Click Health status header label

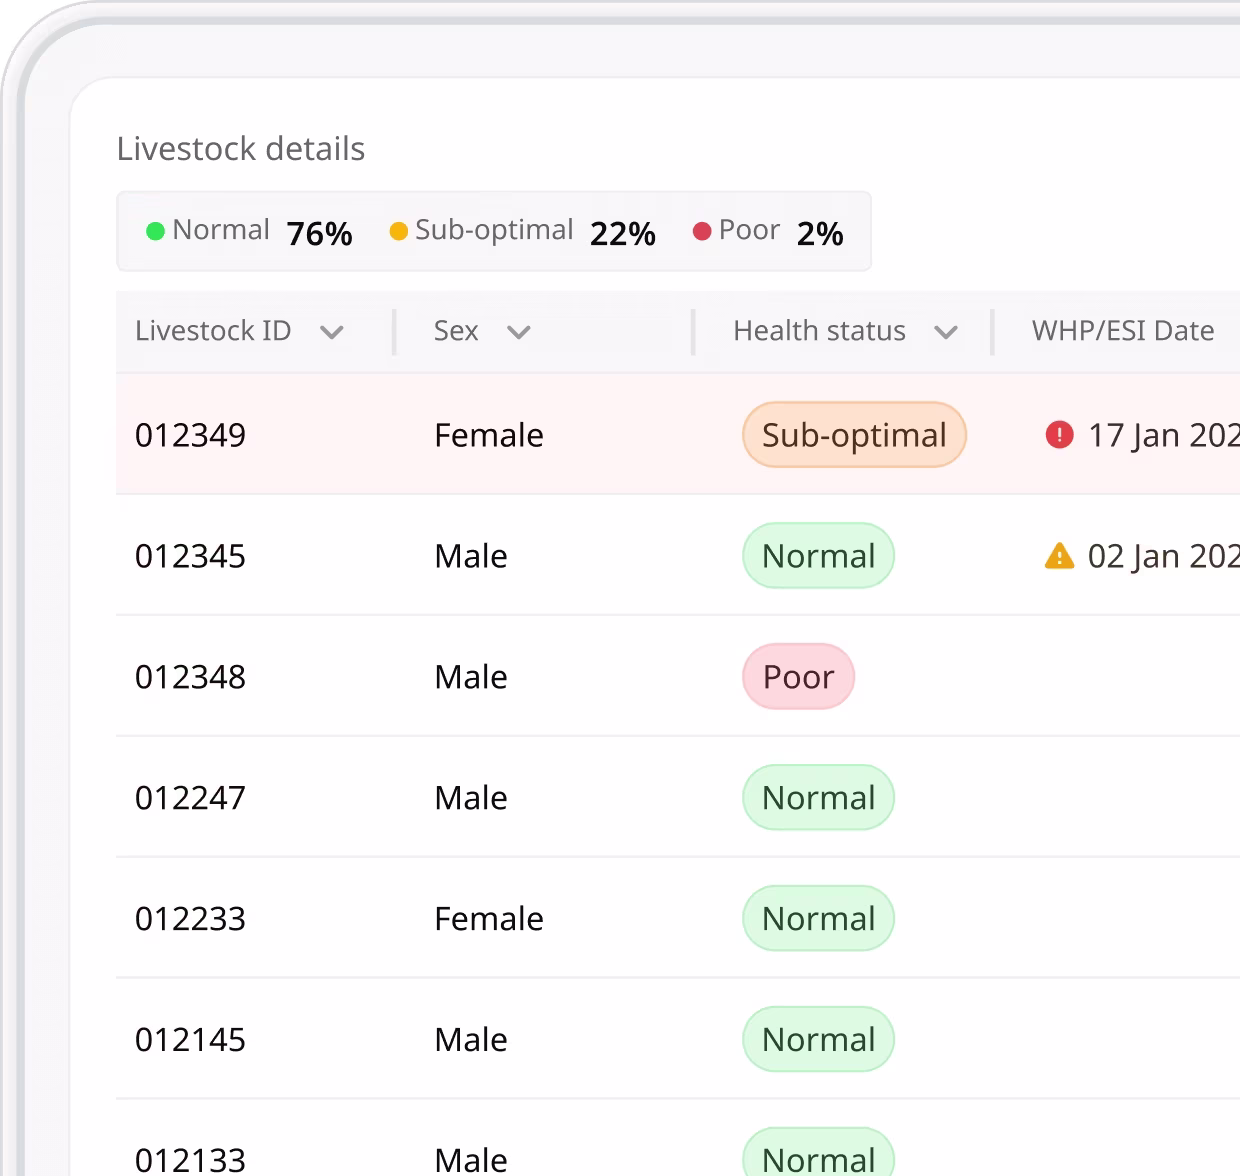click(x=819, y=331)
